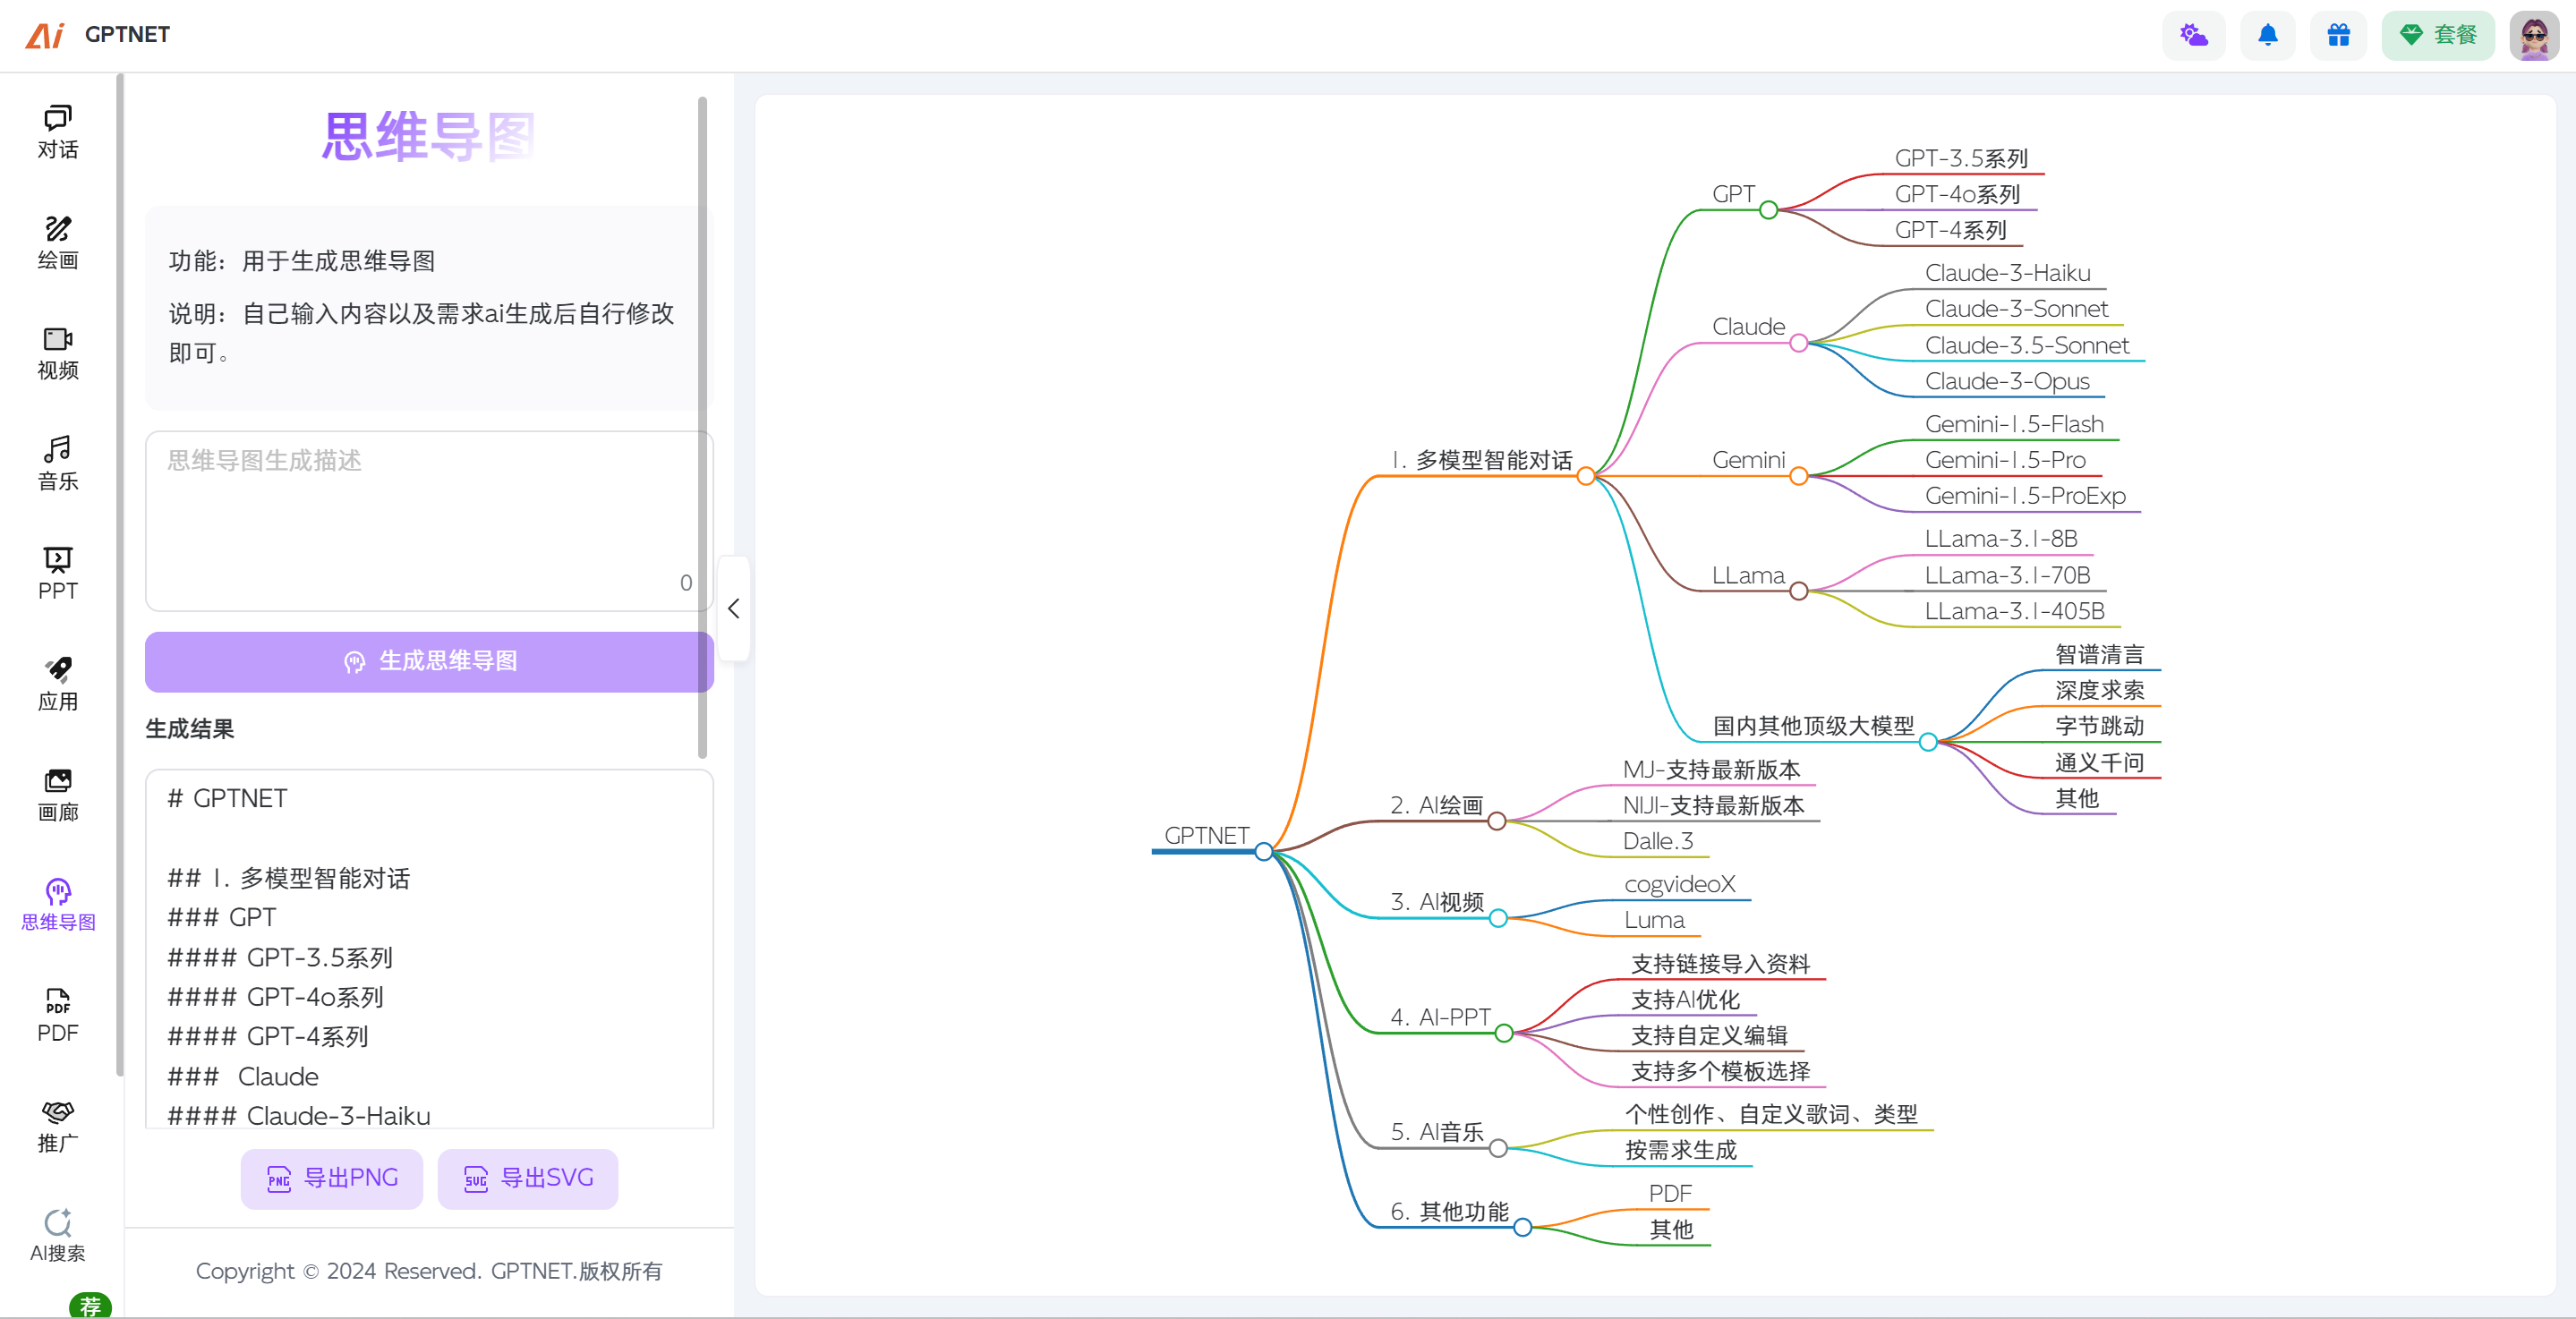
Task: Toggle the theme weather icon
Action: pyautogui.click(x=2193, y=36)
